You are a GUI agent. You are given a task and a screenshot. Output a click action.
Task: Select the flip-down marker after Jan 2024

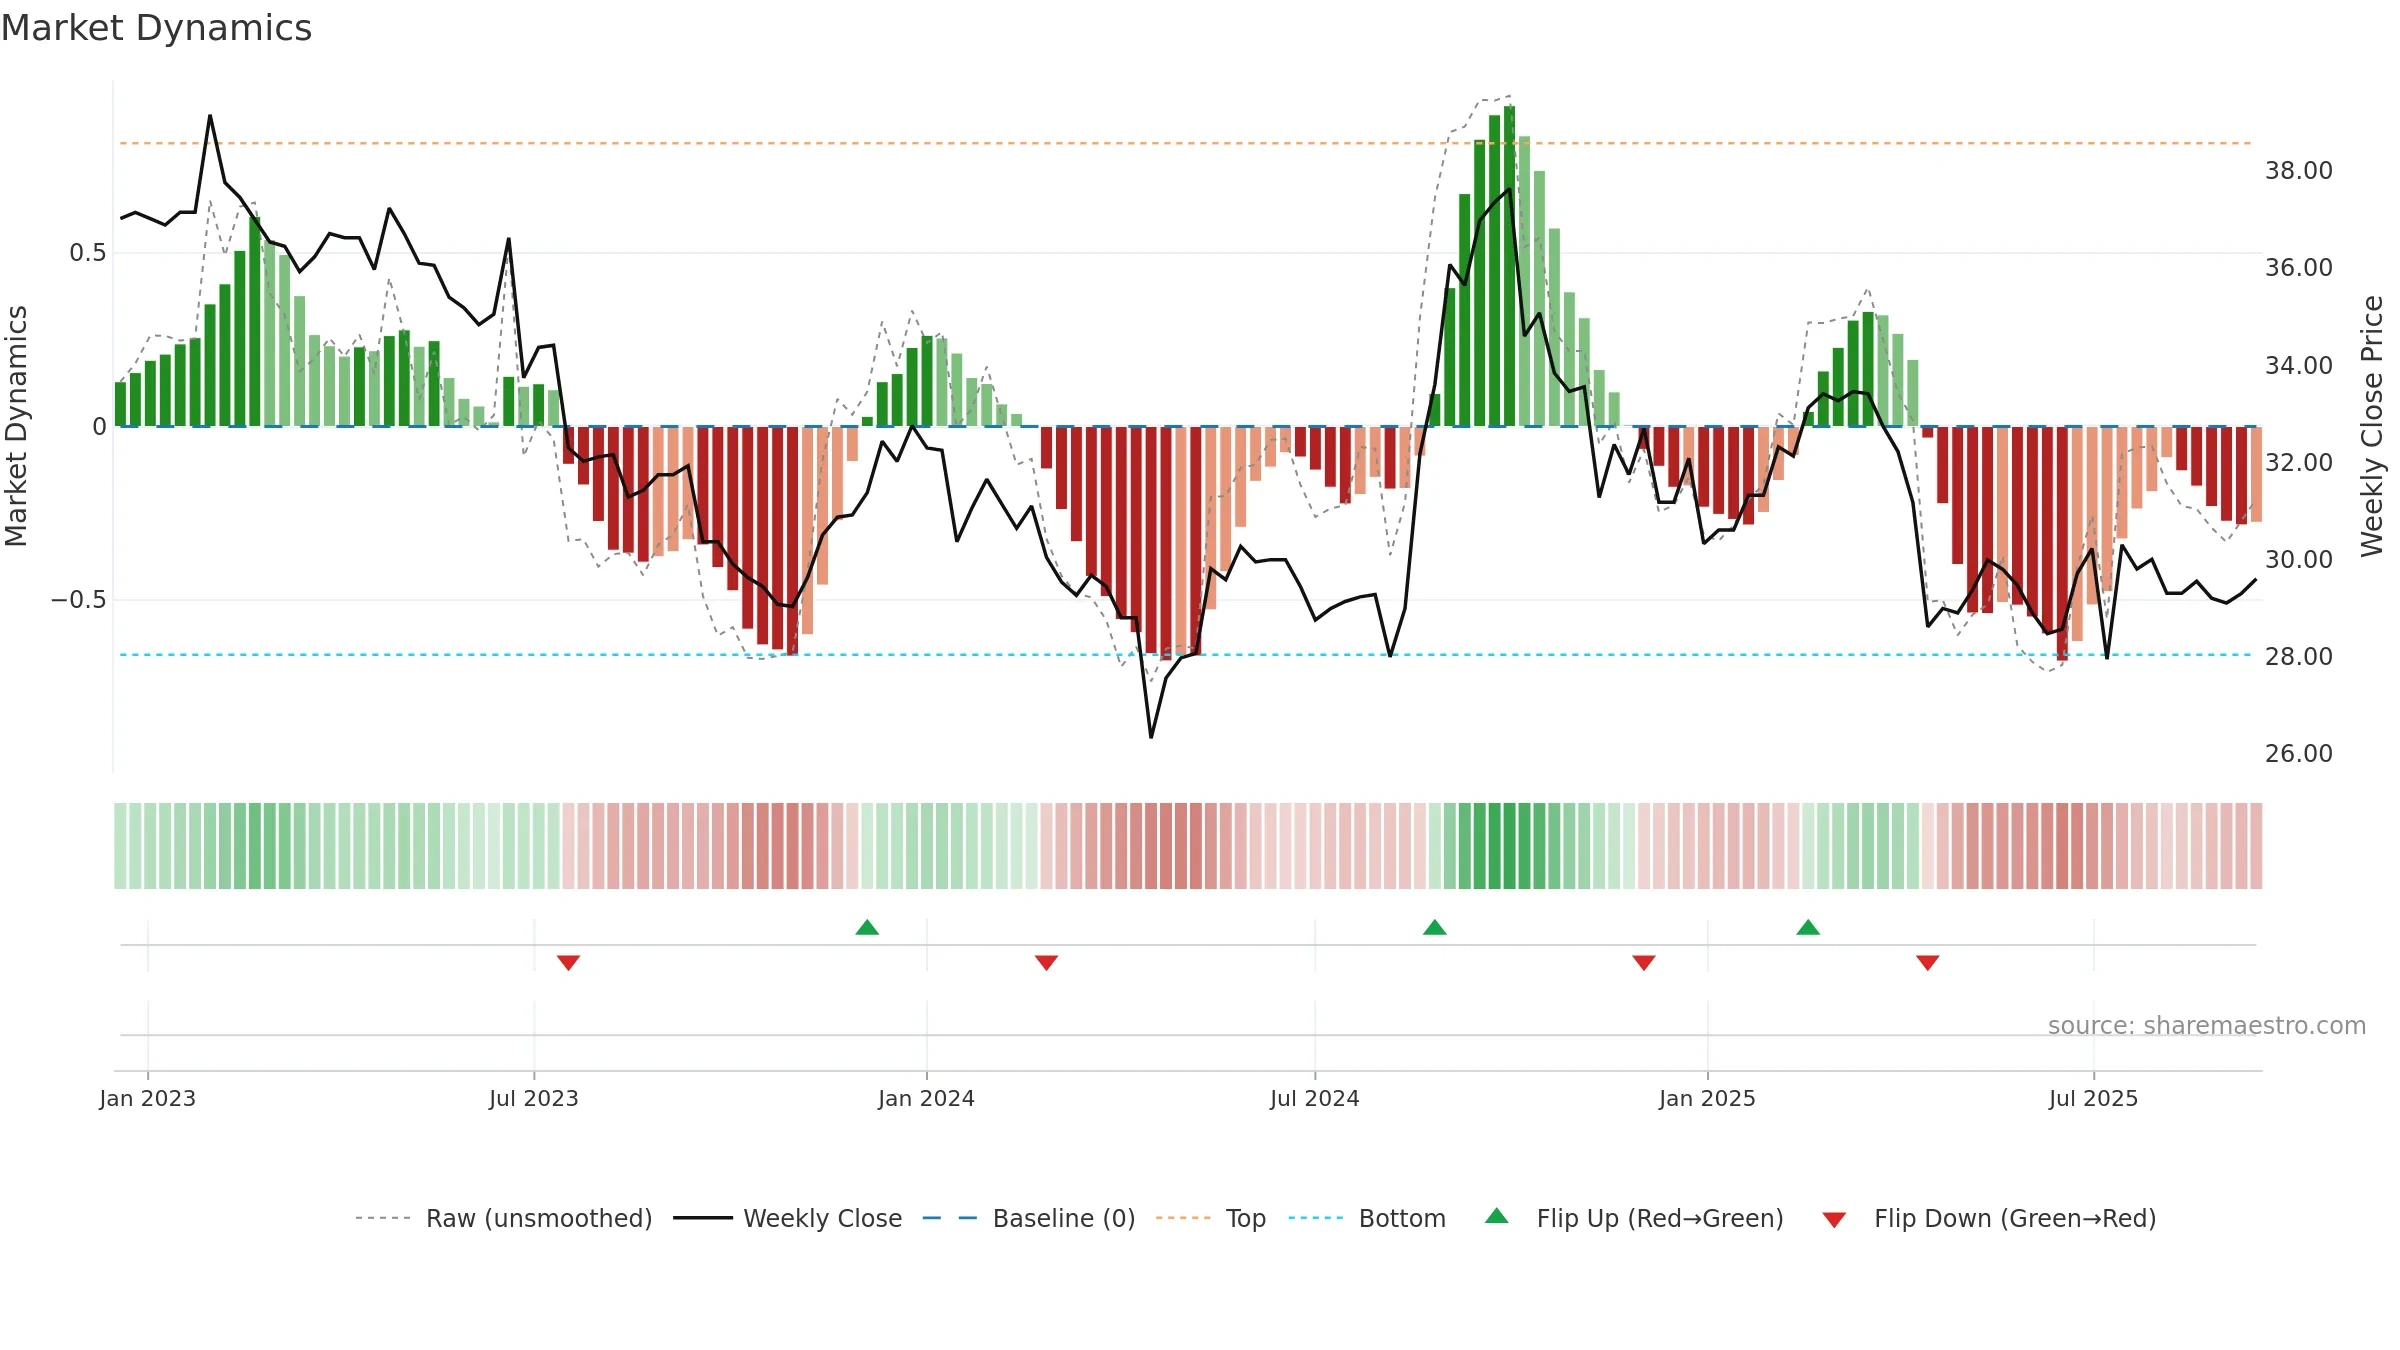(x=1046, y=963)
